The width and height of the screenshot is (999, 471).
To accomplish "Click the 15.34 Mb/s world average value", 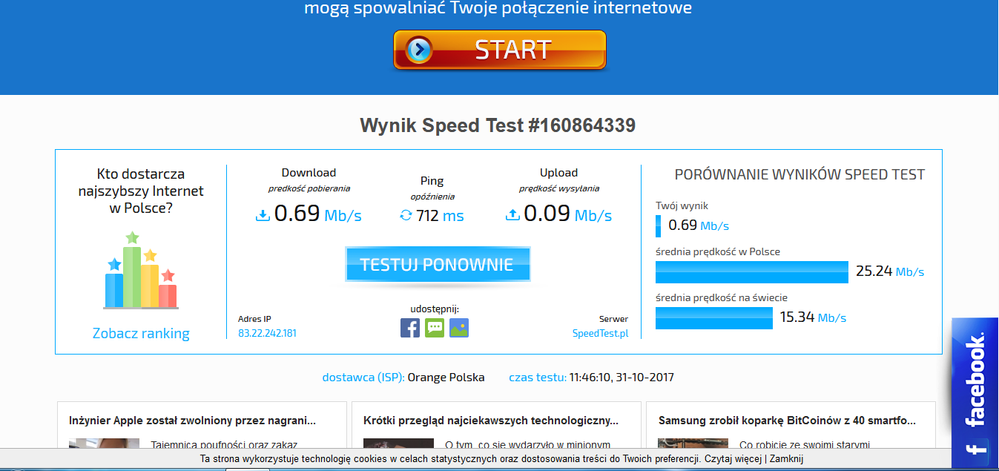I will [x=813, y=317].
